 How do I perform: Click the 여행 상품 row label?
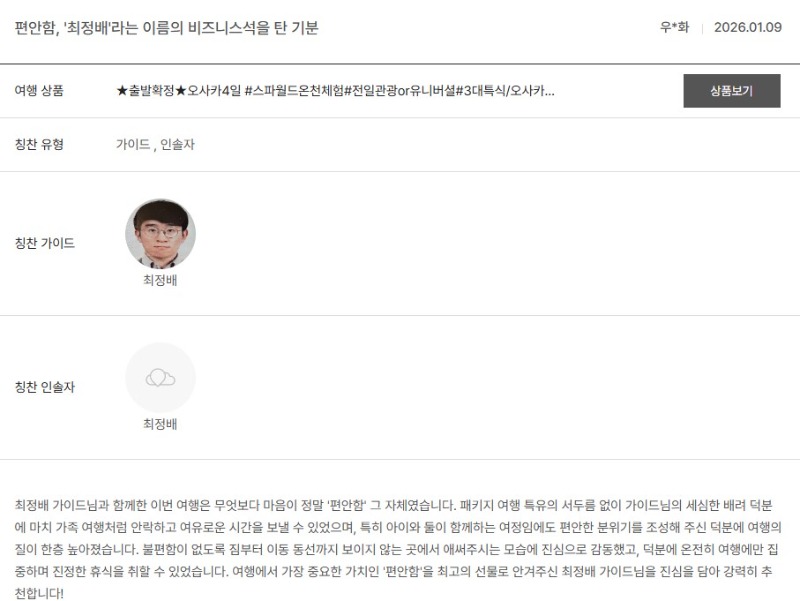pos(39,91)
